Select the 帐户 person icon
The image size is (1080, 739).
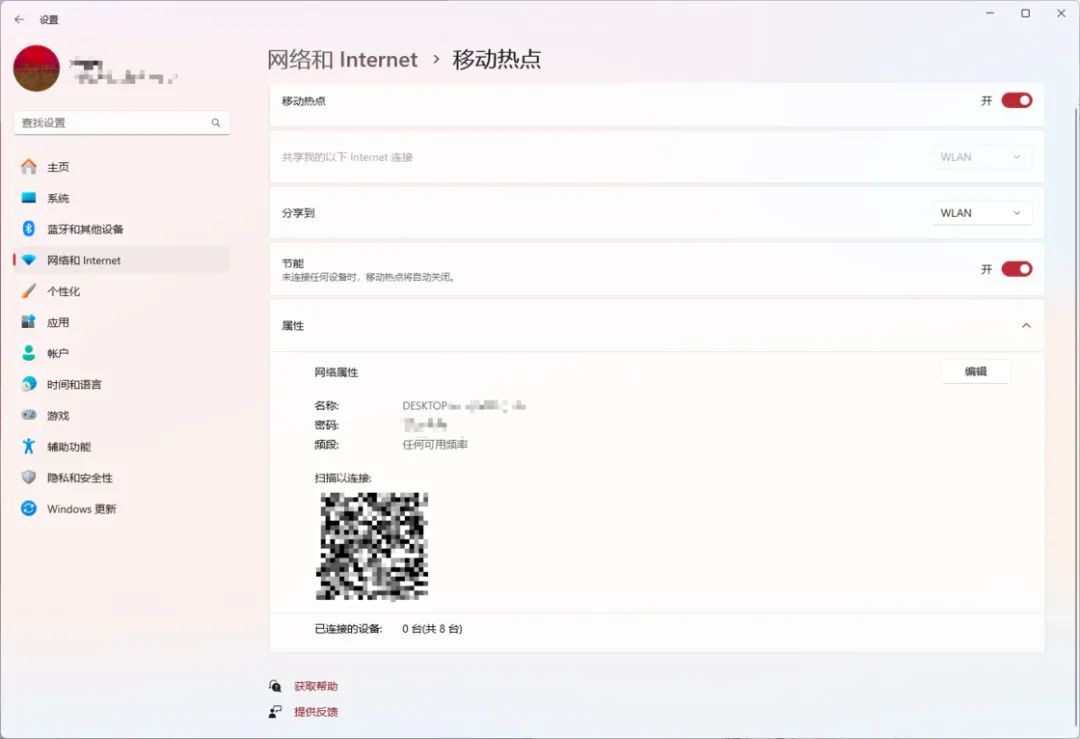pyautogui.click(x=28, y=353)
